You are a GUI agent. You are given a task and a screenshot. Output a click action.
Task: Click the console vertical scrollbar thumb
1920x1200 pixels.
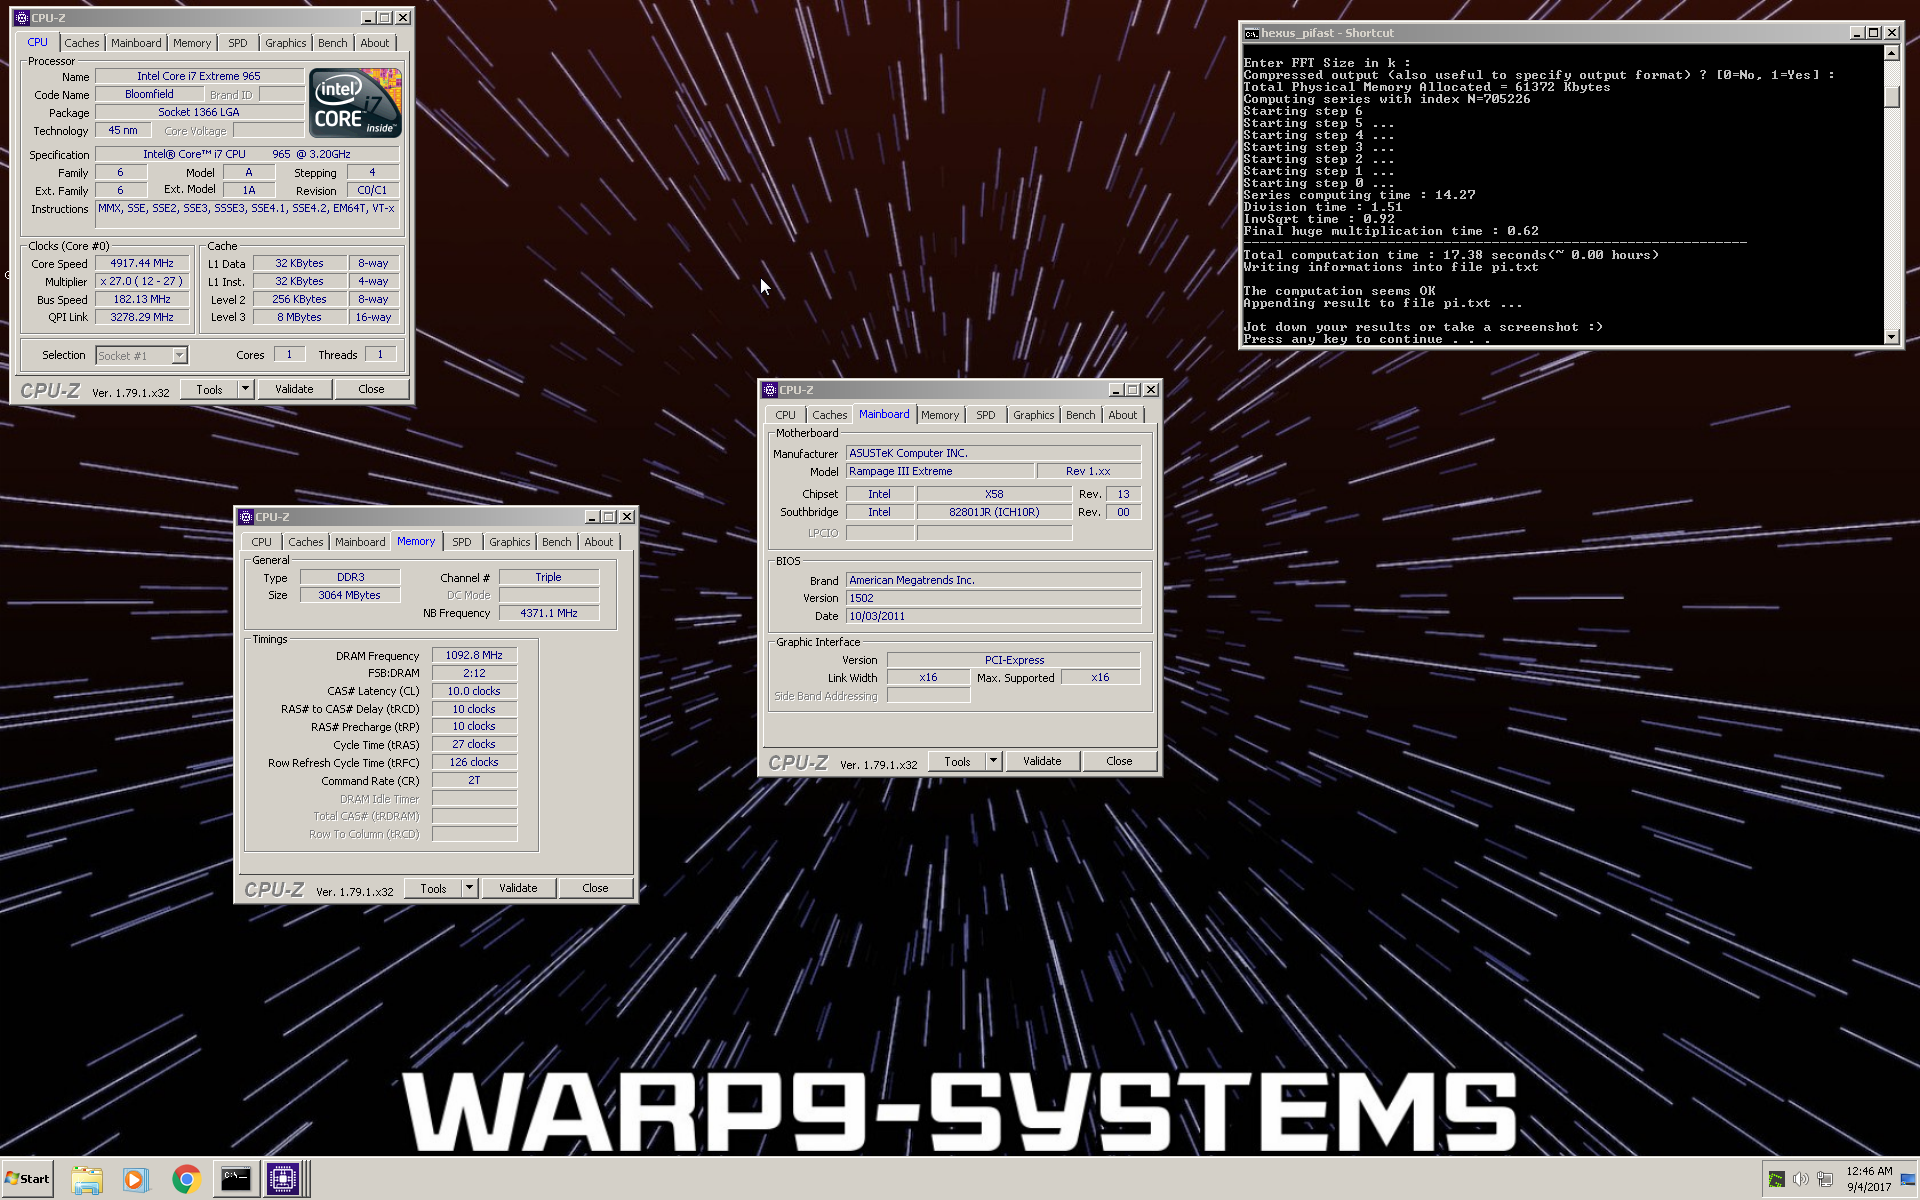click(1892, 97)
